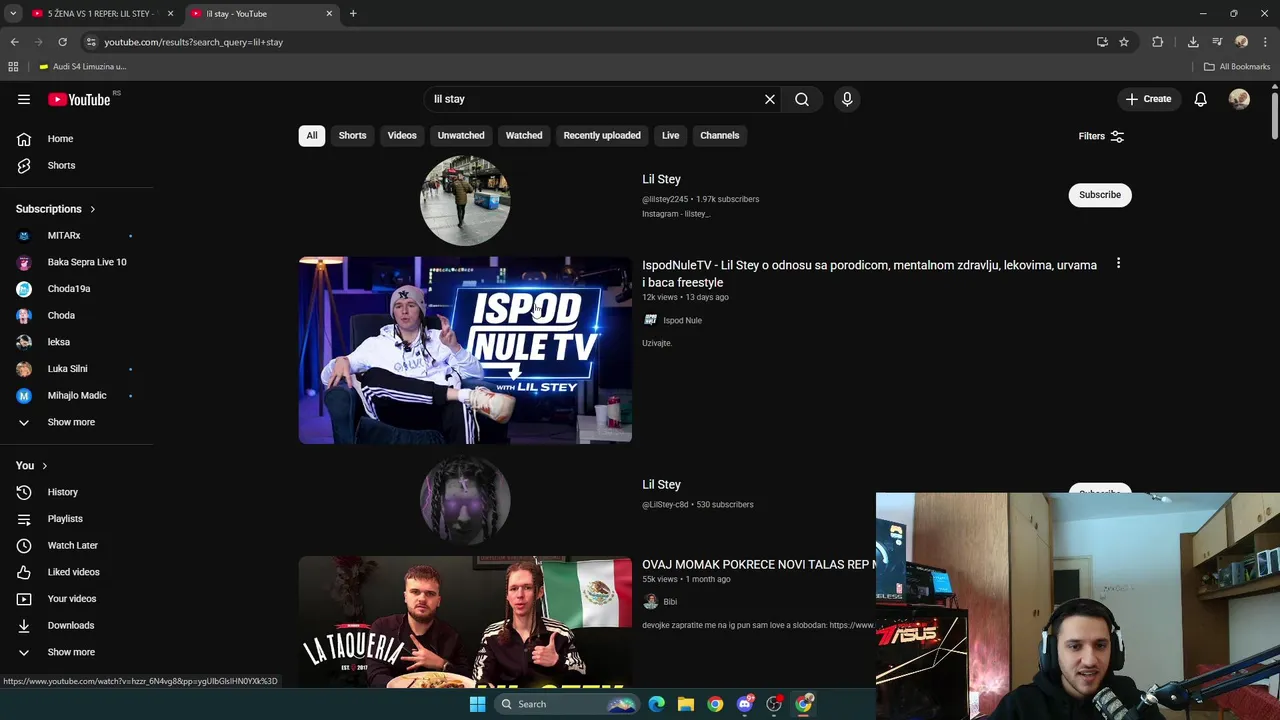Expand the You section arrow
The image size is (1280, 720).
45,466
